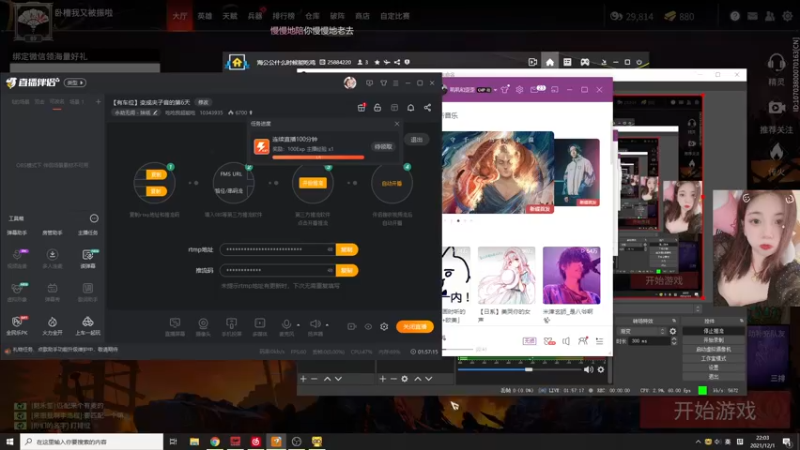Open music player user account dropdown arrow
800x450 pixels.
click(495, 90)
